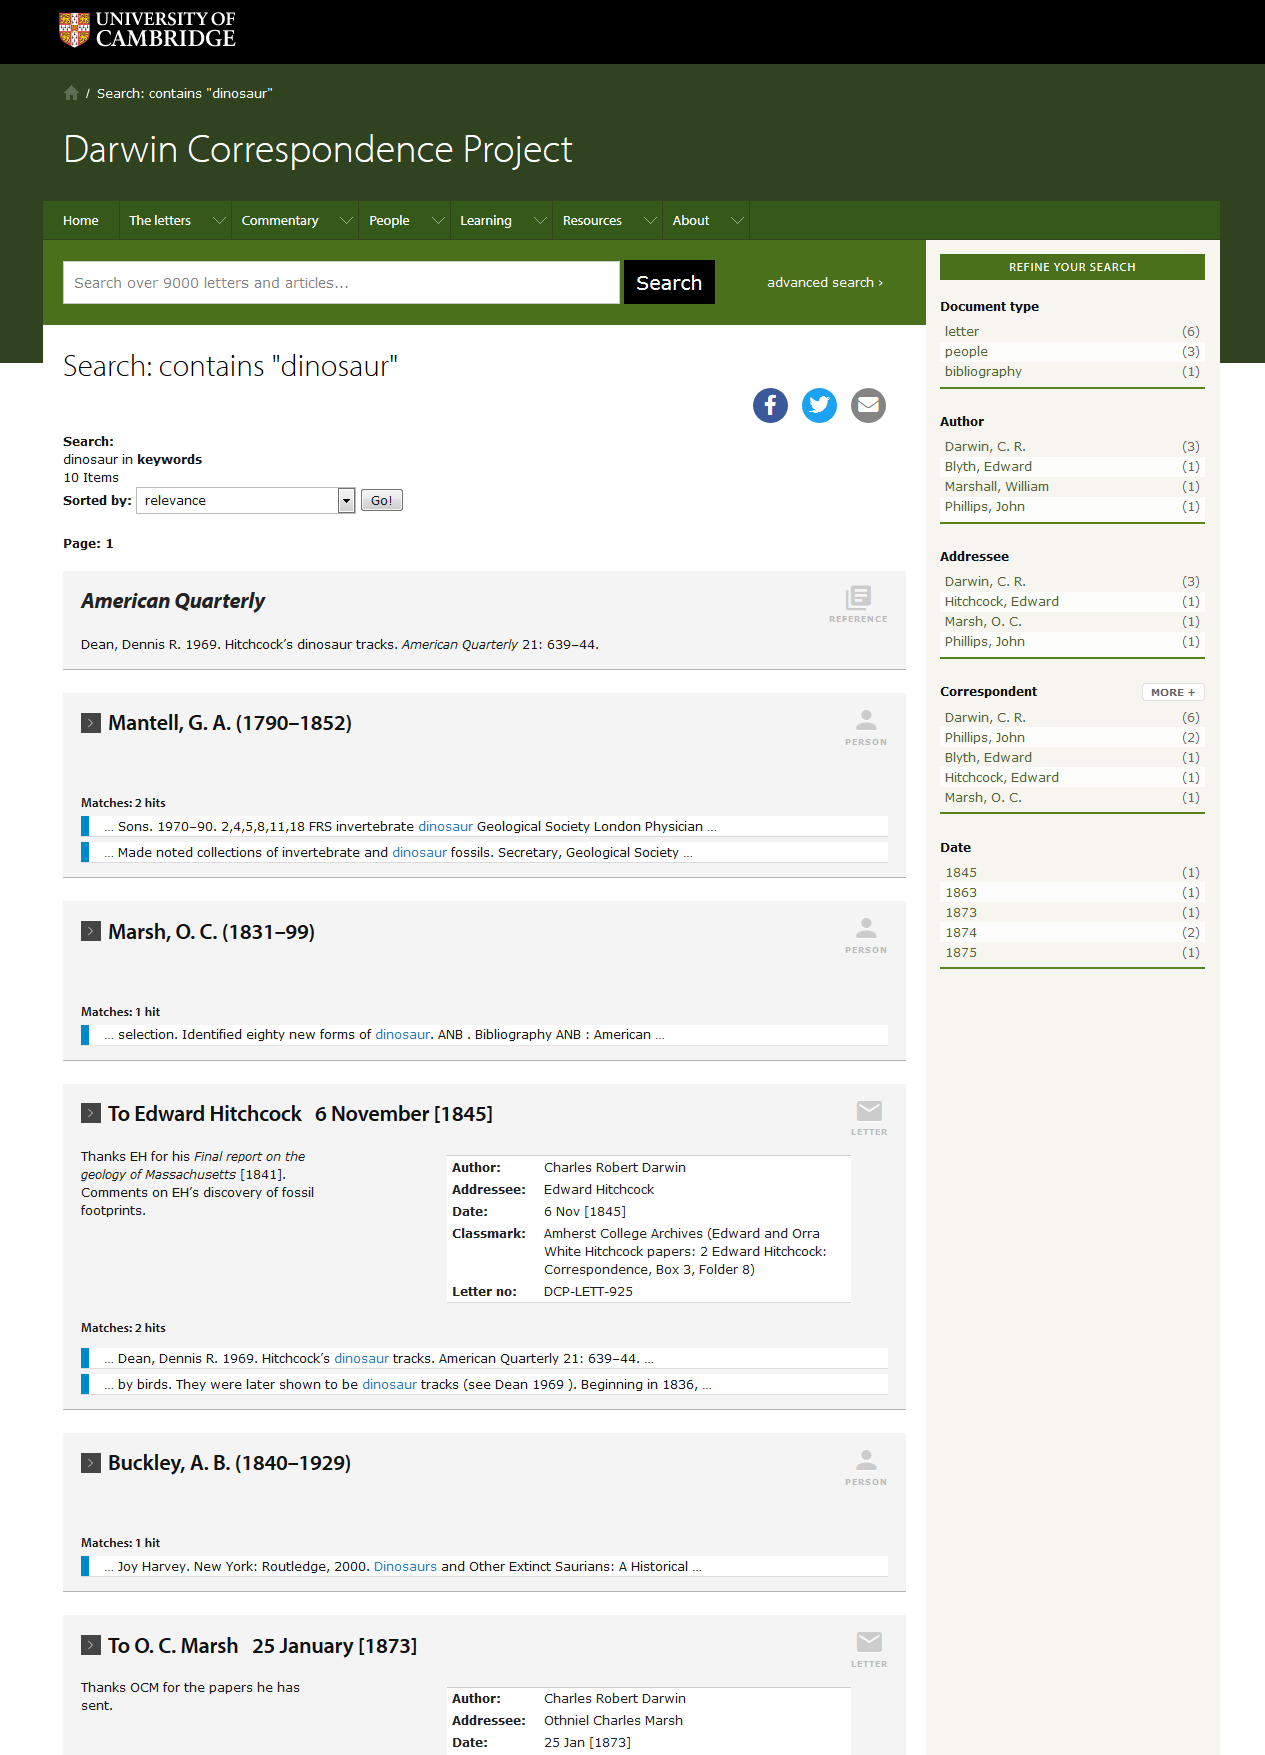Open the advanced search link

click(825, 282)
